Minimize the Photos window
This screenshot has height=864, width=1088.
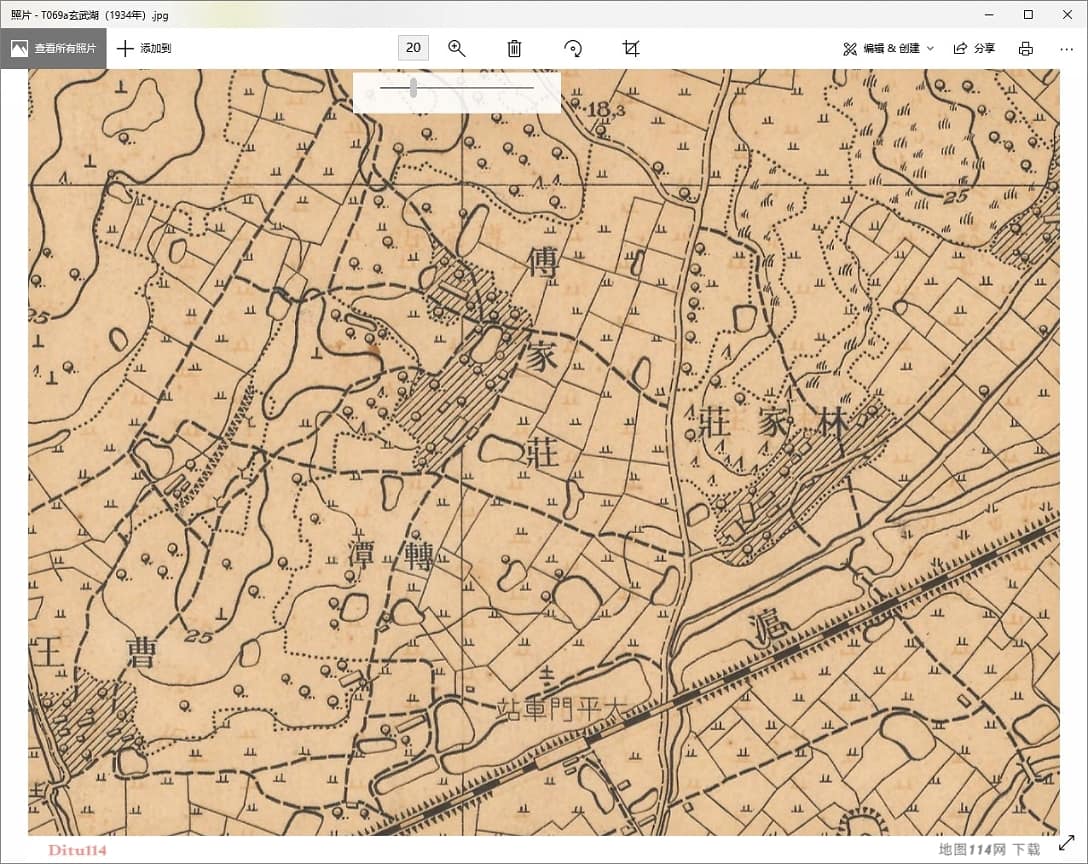point(988,14)
